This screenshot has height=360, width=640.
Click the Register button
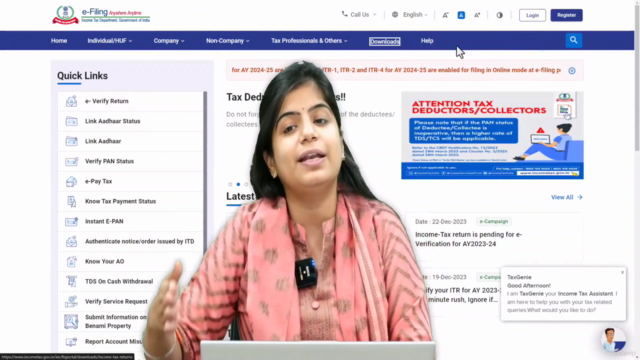(567, 15)
